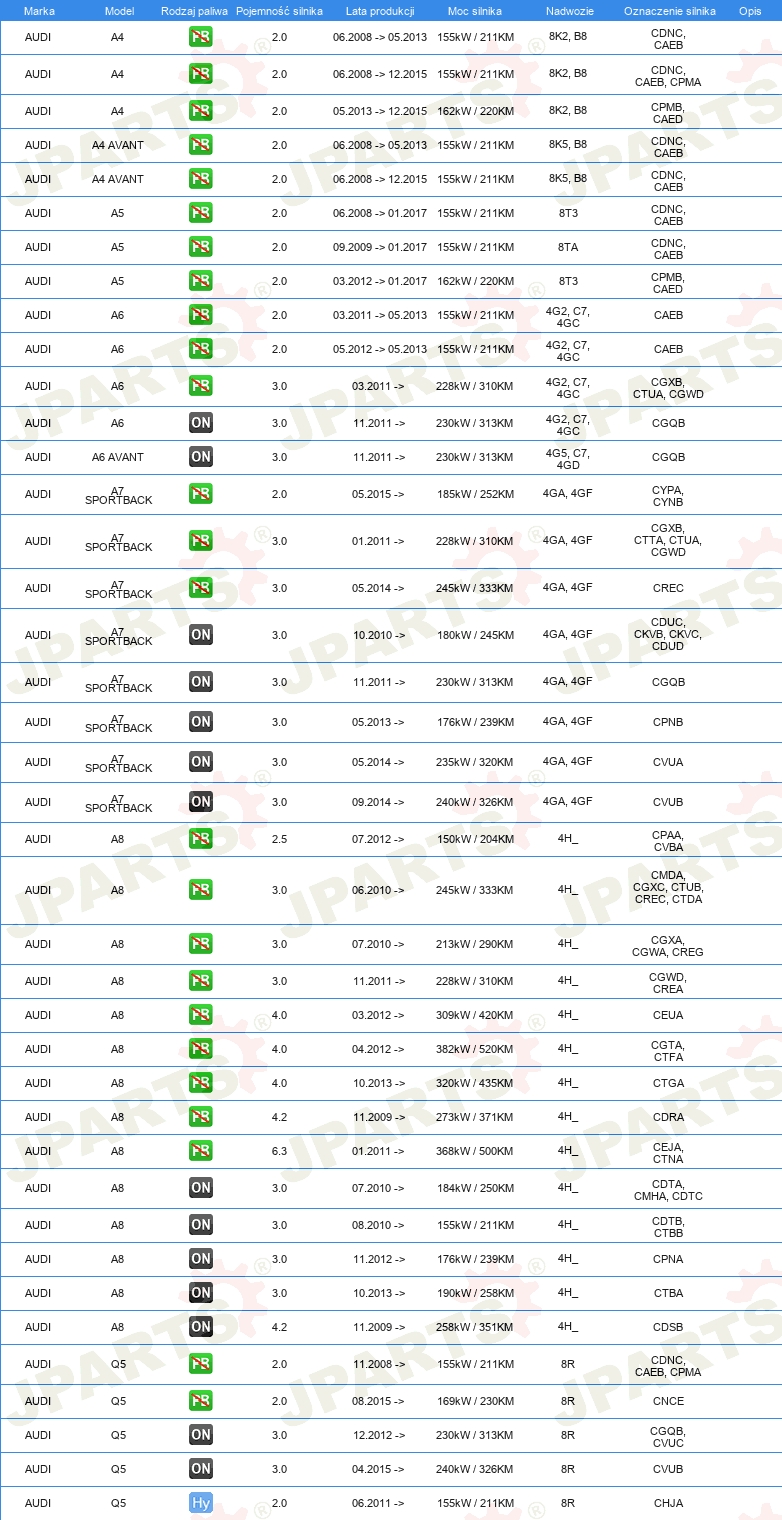Viewport: 782px width, 1520px height.
Task: Click diesel ON icon in Q5 CVUB row
Action: coord(201,1469)
